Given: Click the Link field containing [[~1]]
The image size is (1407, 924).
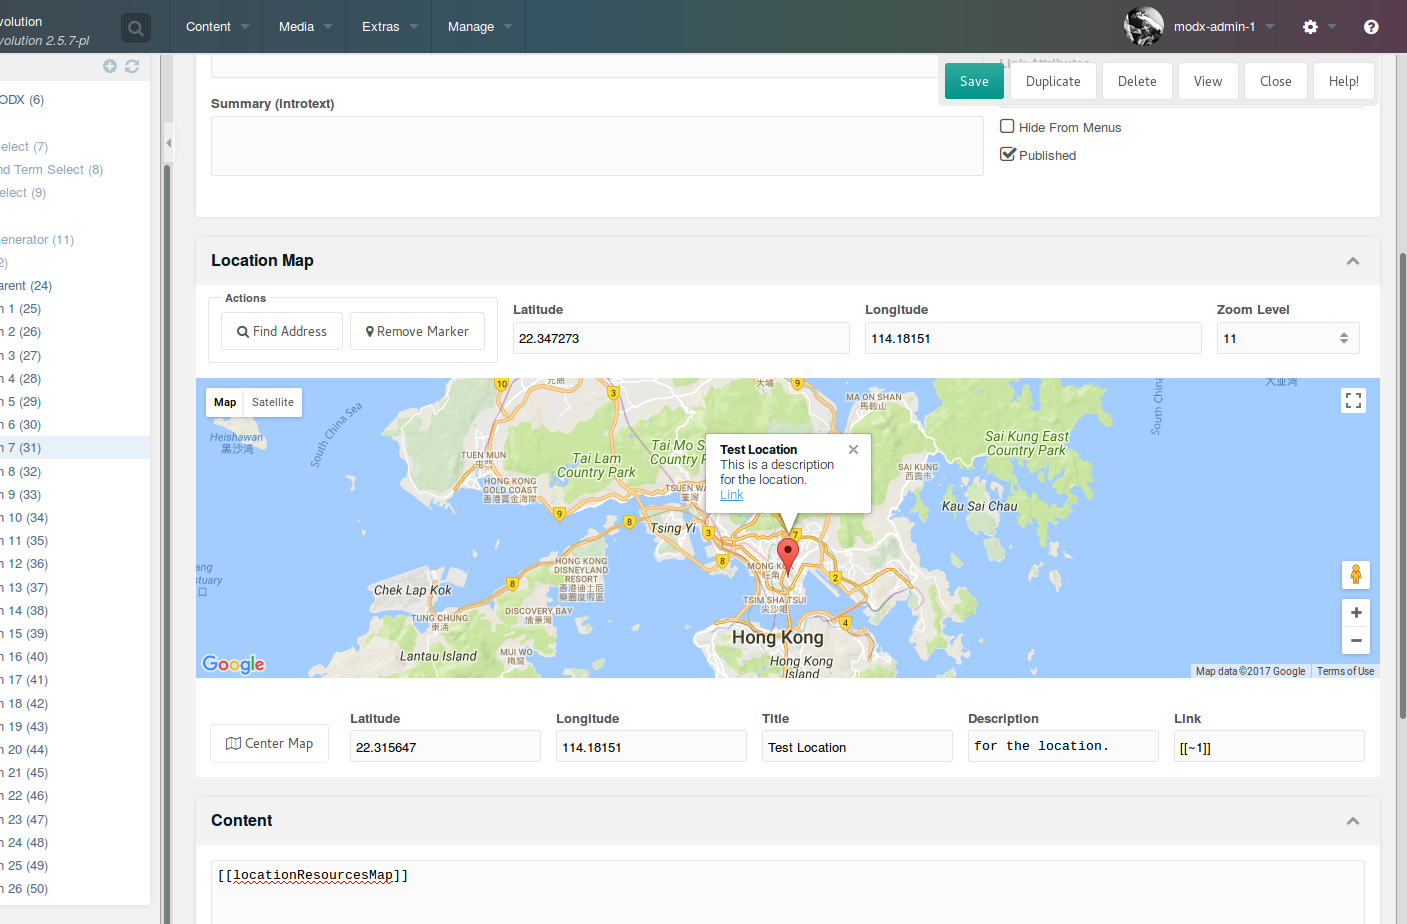Looking at the screenshot, I should [x=1269, y=746].
